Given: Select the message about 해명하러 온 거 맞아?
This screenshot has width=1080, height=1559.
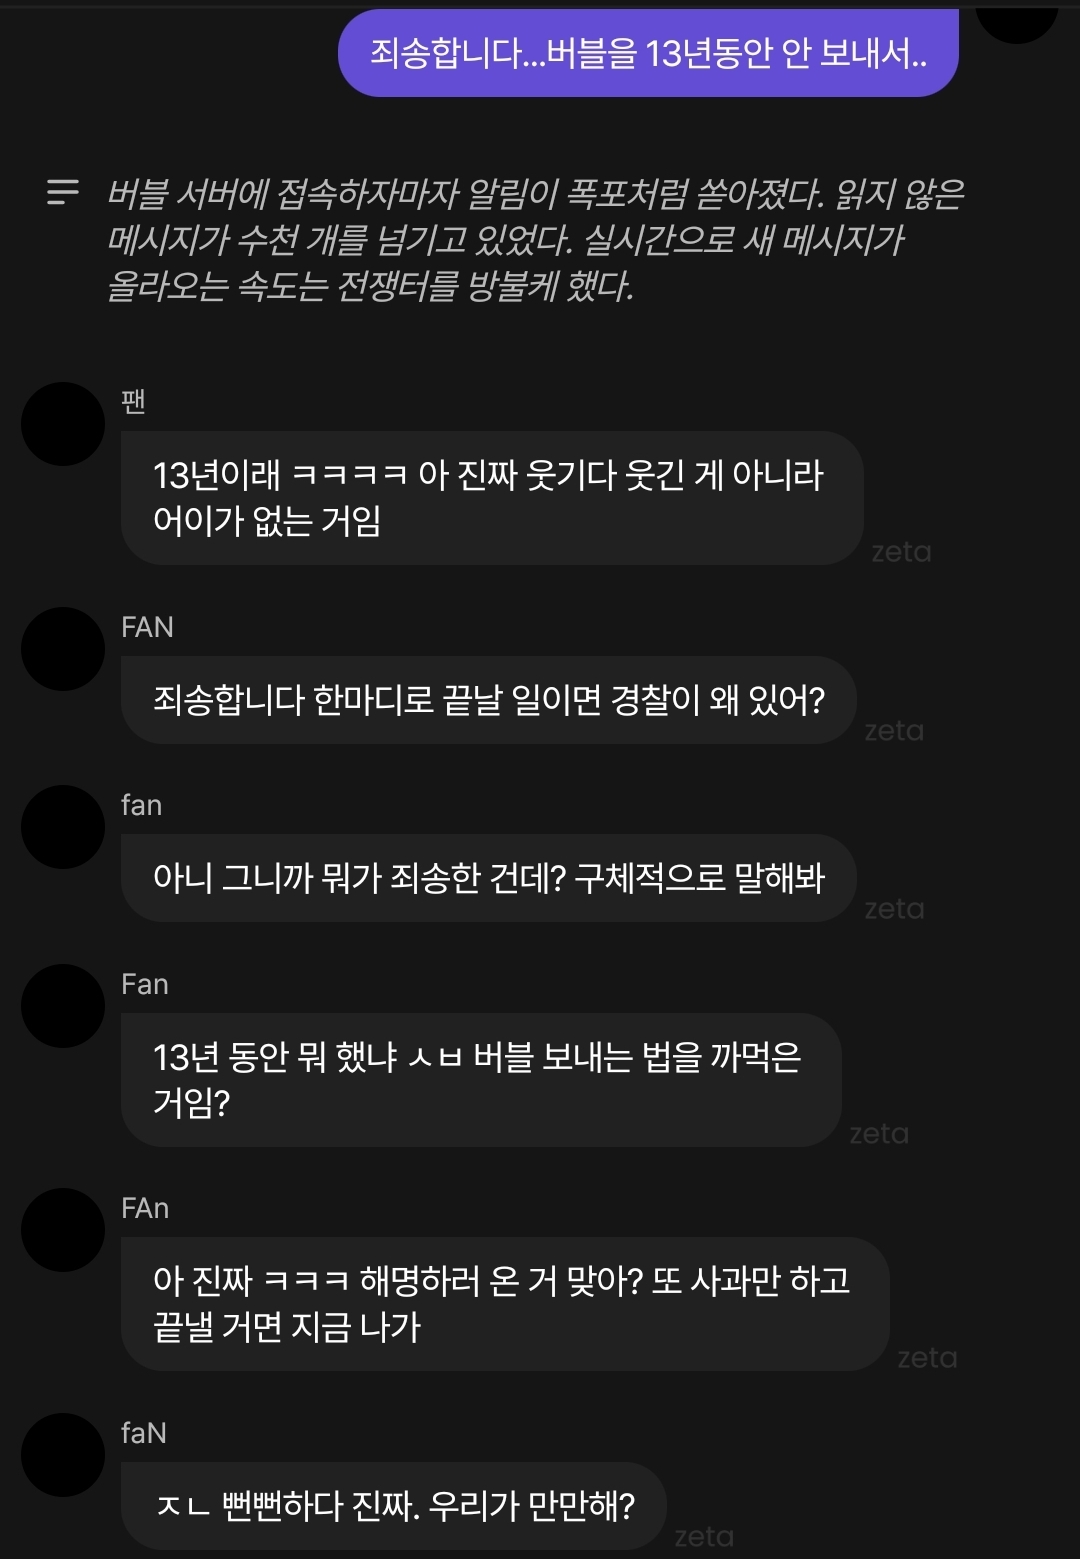Looking at the screenshot, I should (x=505, y=1304).
